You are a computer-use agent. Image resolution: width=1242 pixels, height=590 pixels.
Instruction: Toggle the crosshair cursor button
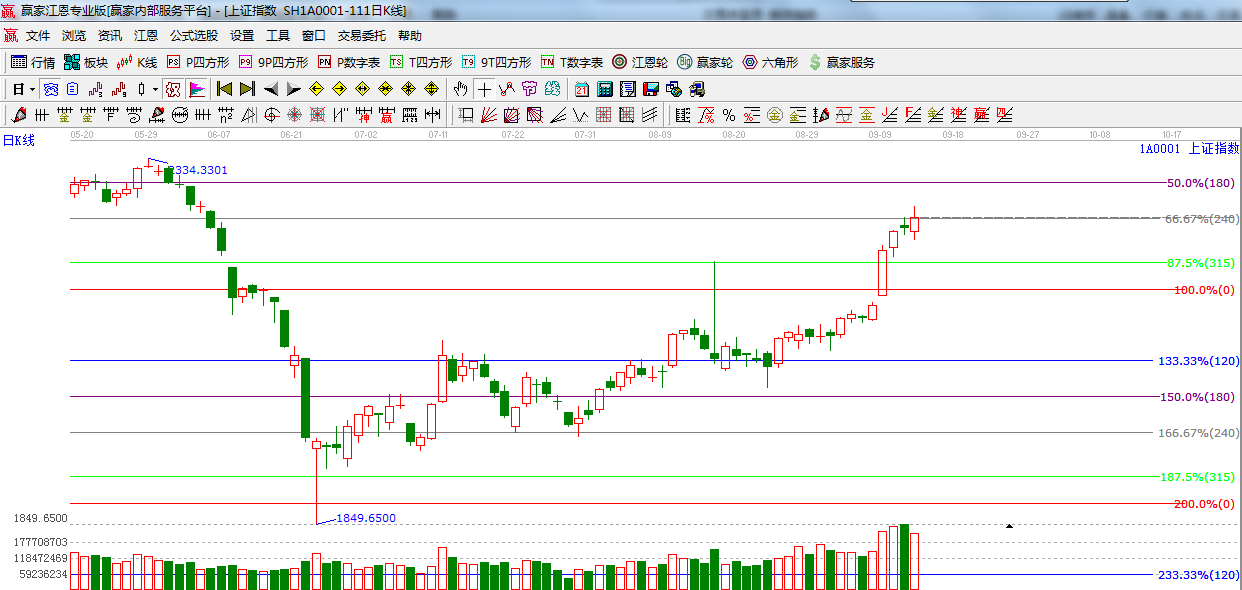[484, 89]
